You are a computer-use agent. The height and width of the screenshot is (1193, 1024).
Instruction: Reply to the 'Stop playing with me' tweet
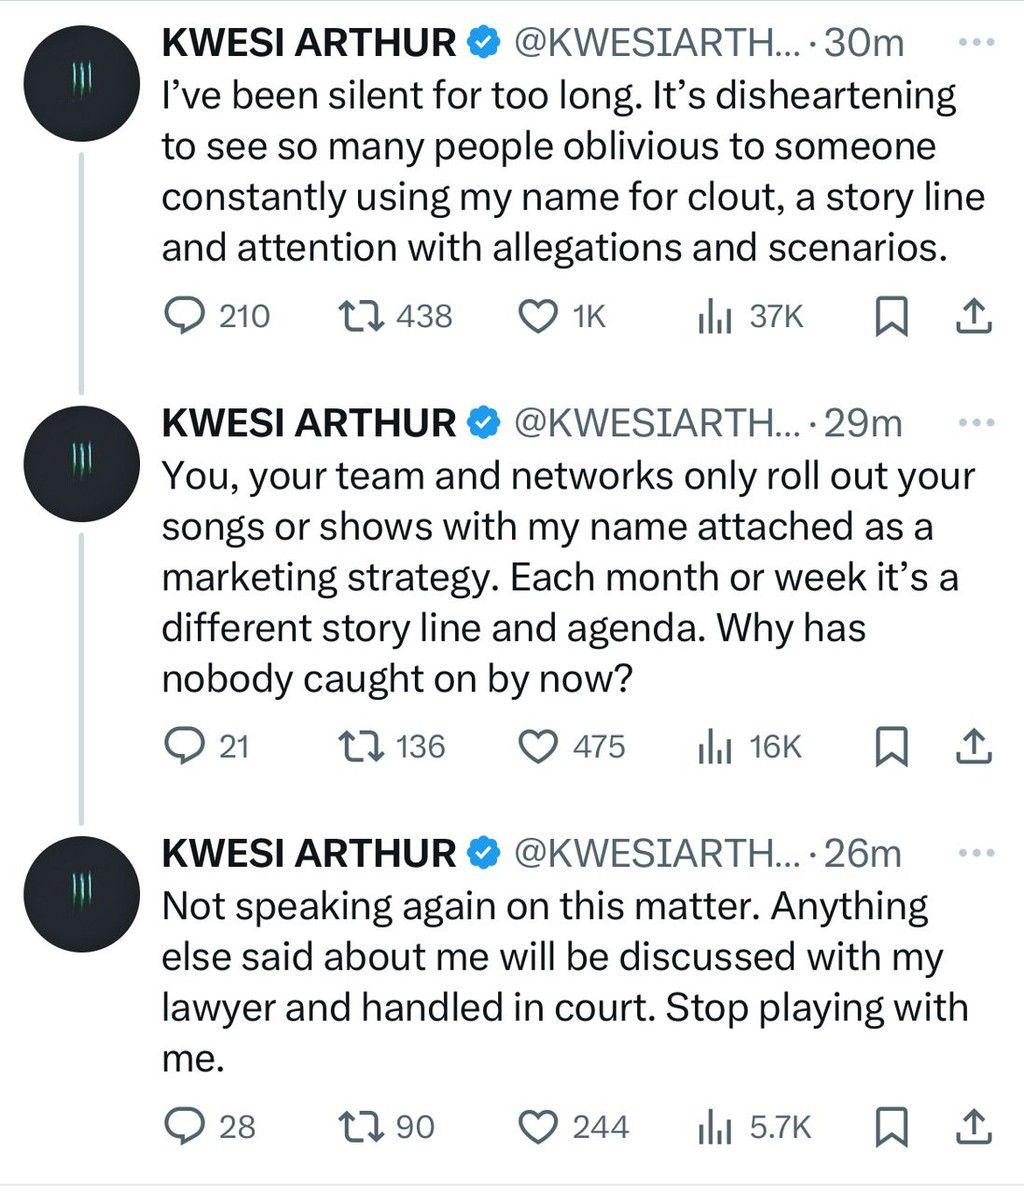click(183, 1127)
